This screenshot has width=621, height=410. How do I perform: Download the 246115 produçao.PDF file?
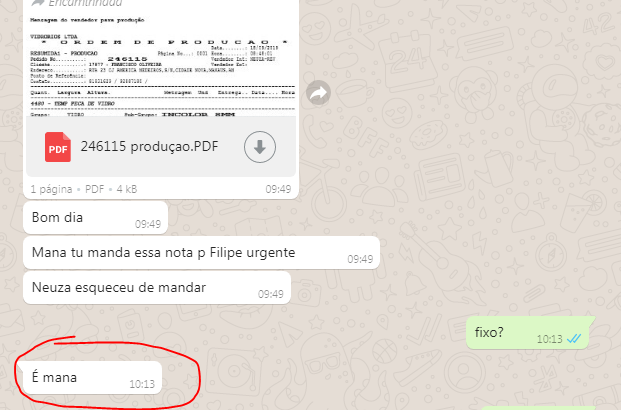tap(260, 147)
